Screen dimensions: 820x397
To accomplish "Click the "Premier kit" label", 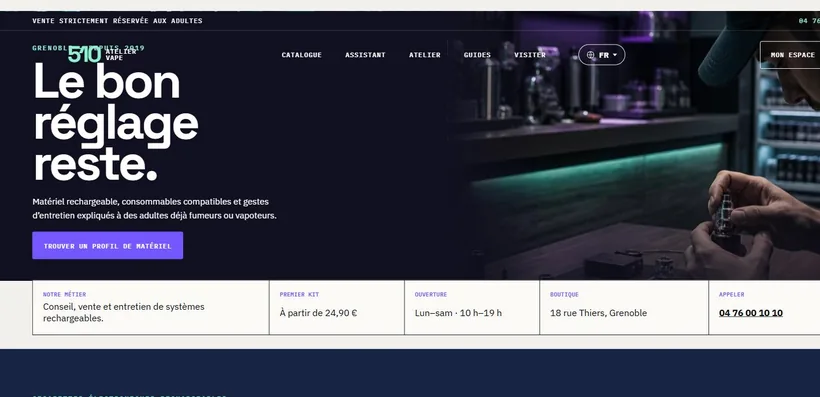I will (x=299, y=294).
